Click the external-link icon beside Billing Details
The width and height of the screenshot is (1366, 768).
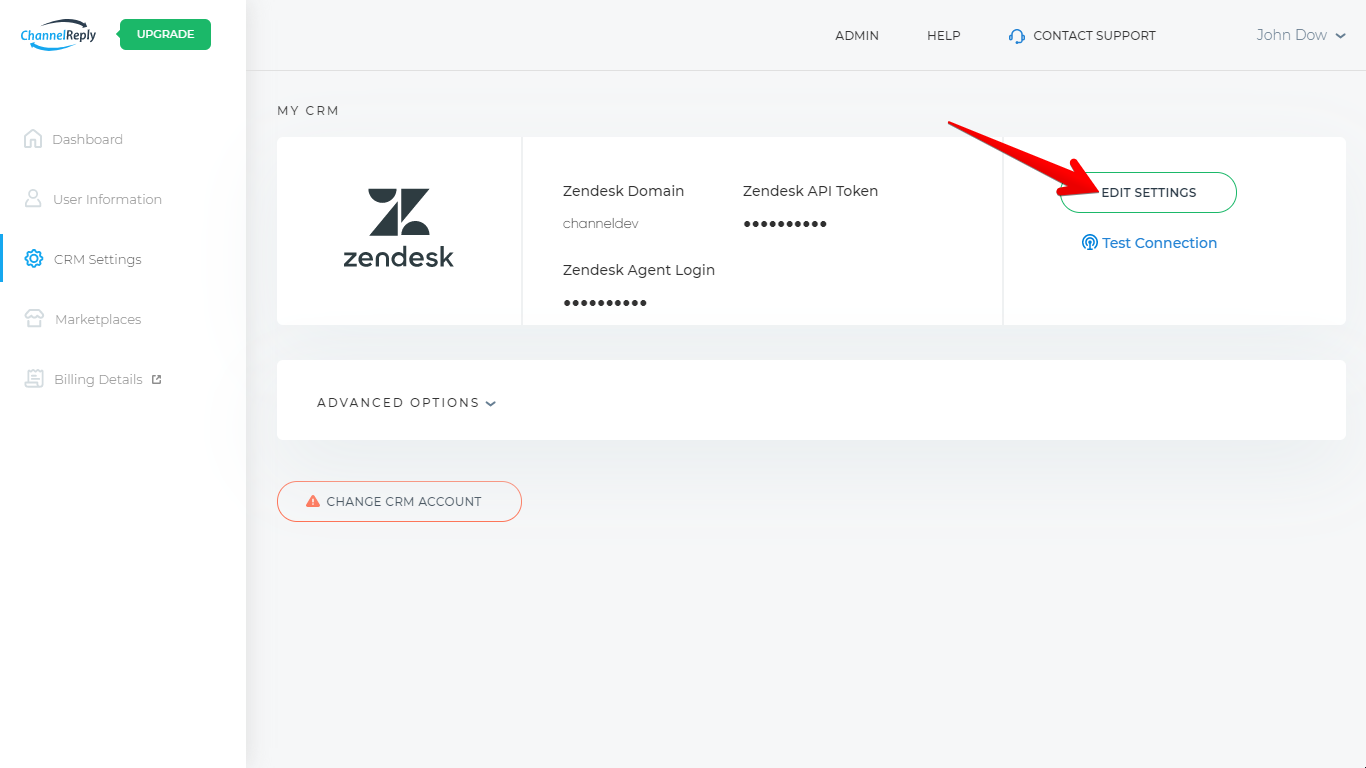(156, 379)
